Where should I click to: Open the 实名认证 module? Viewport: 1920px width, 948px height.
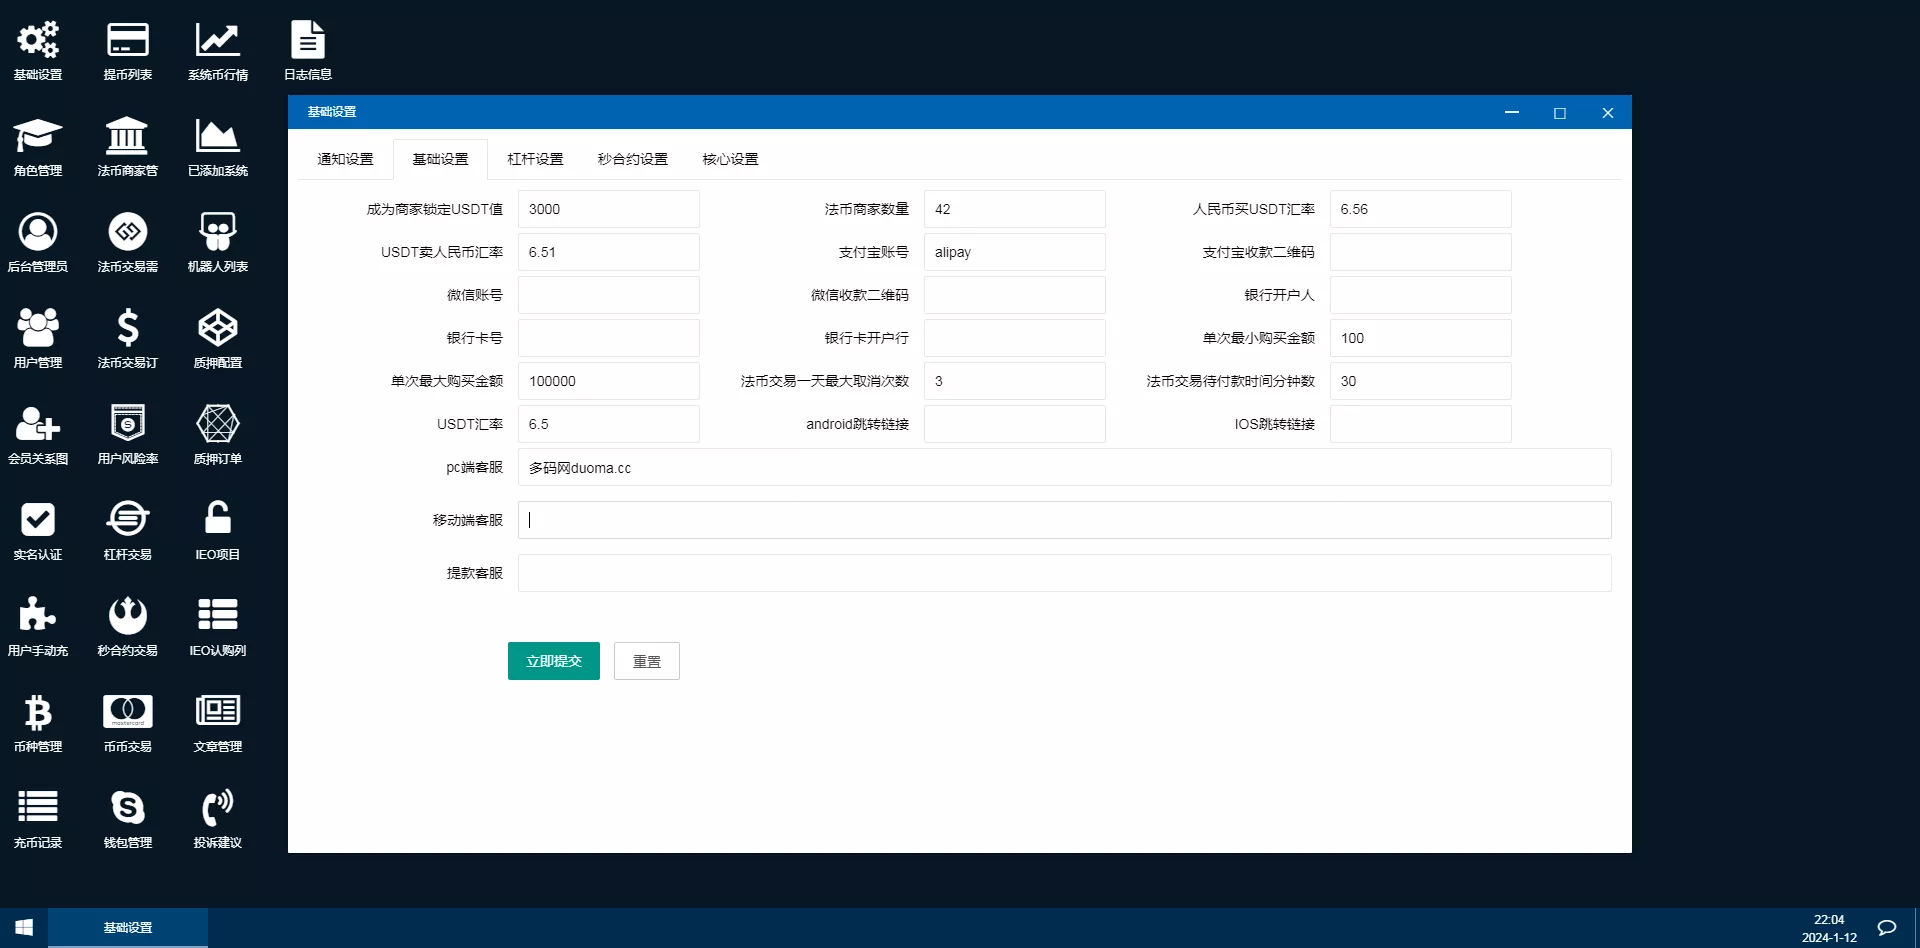pos(37,528)
